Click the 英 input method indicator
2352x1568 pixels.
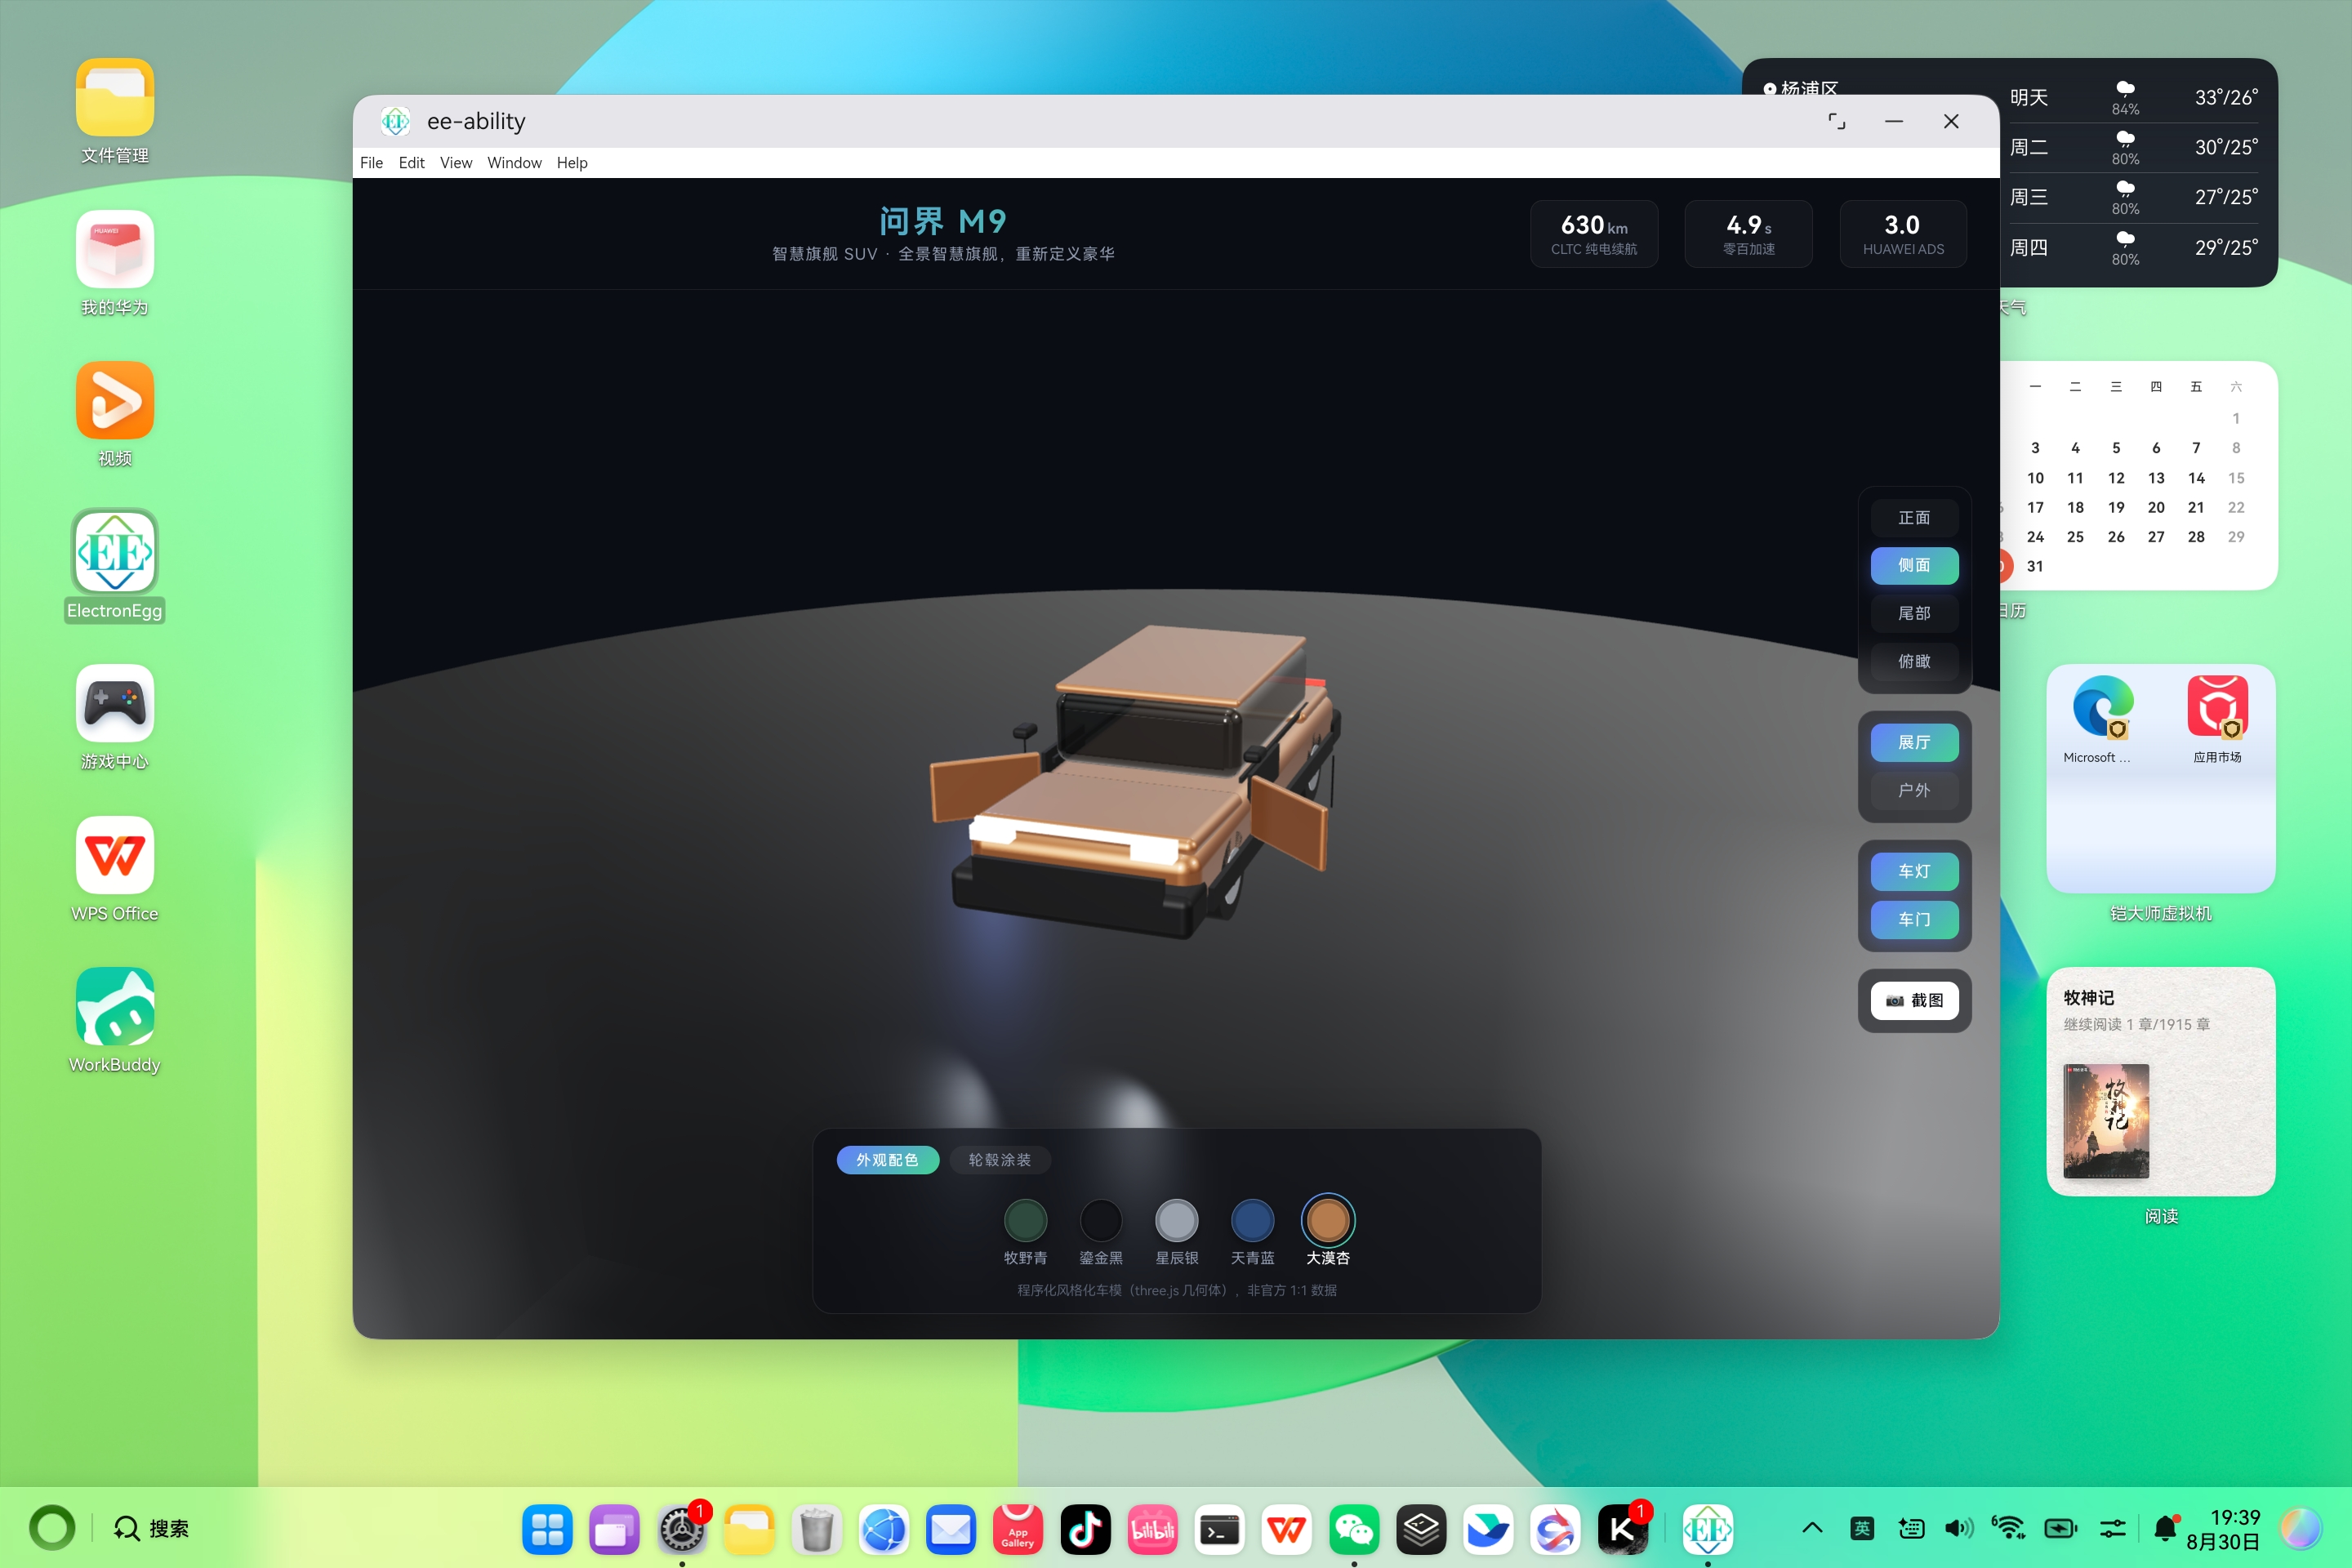click(x=1861, y=1528)
